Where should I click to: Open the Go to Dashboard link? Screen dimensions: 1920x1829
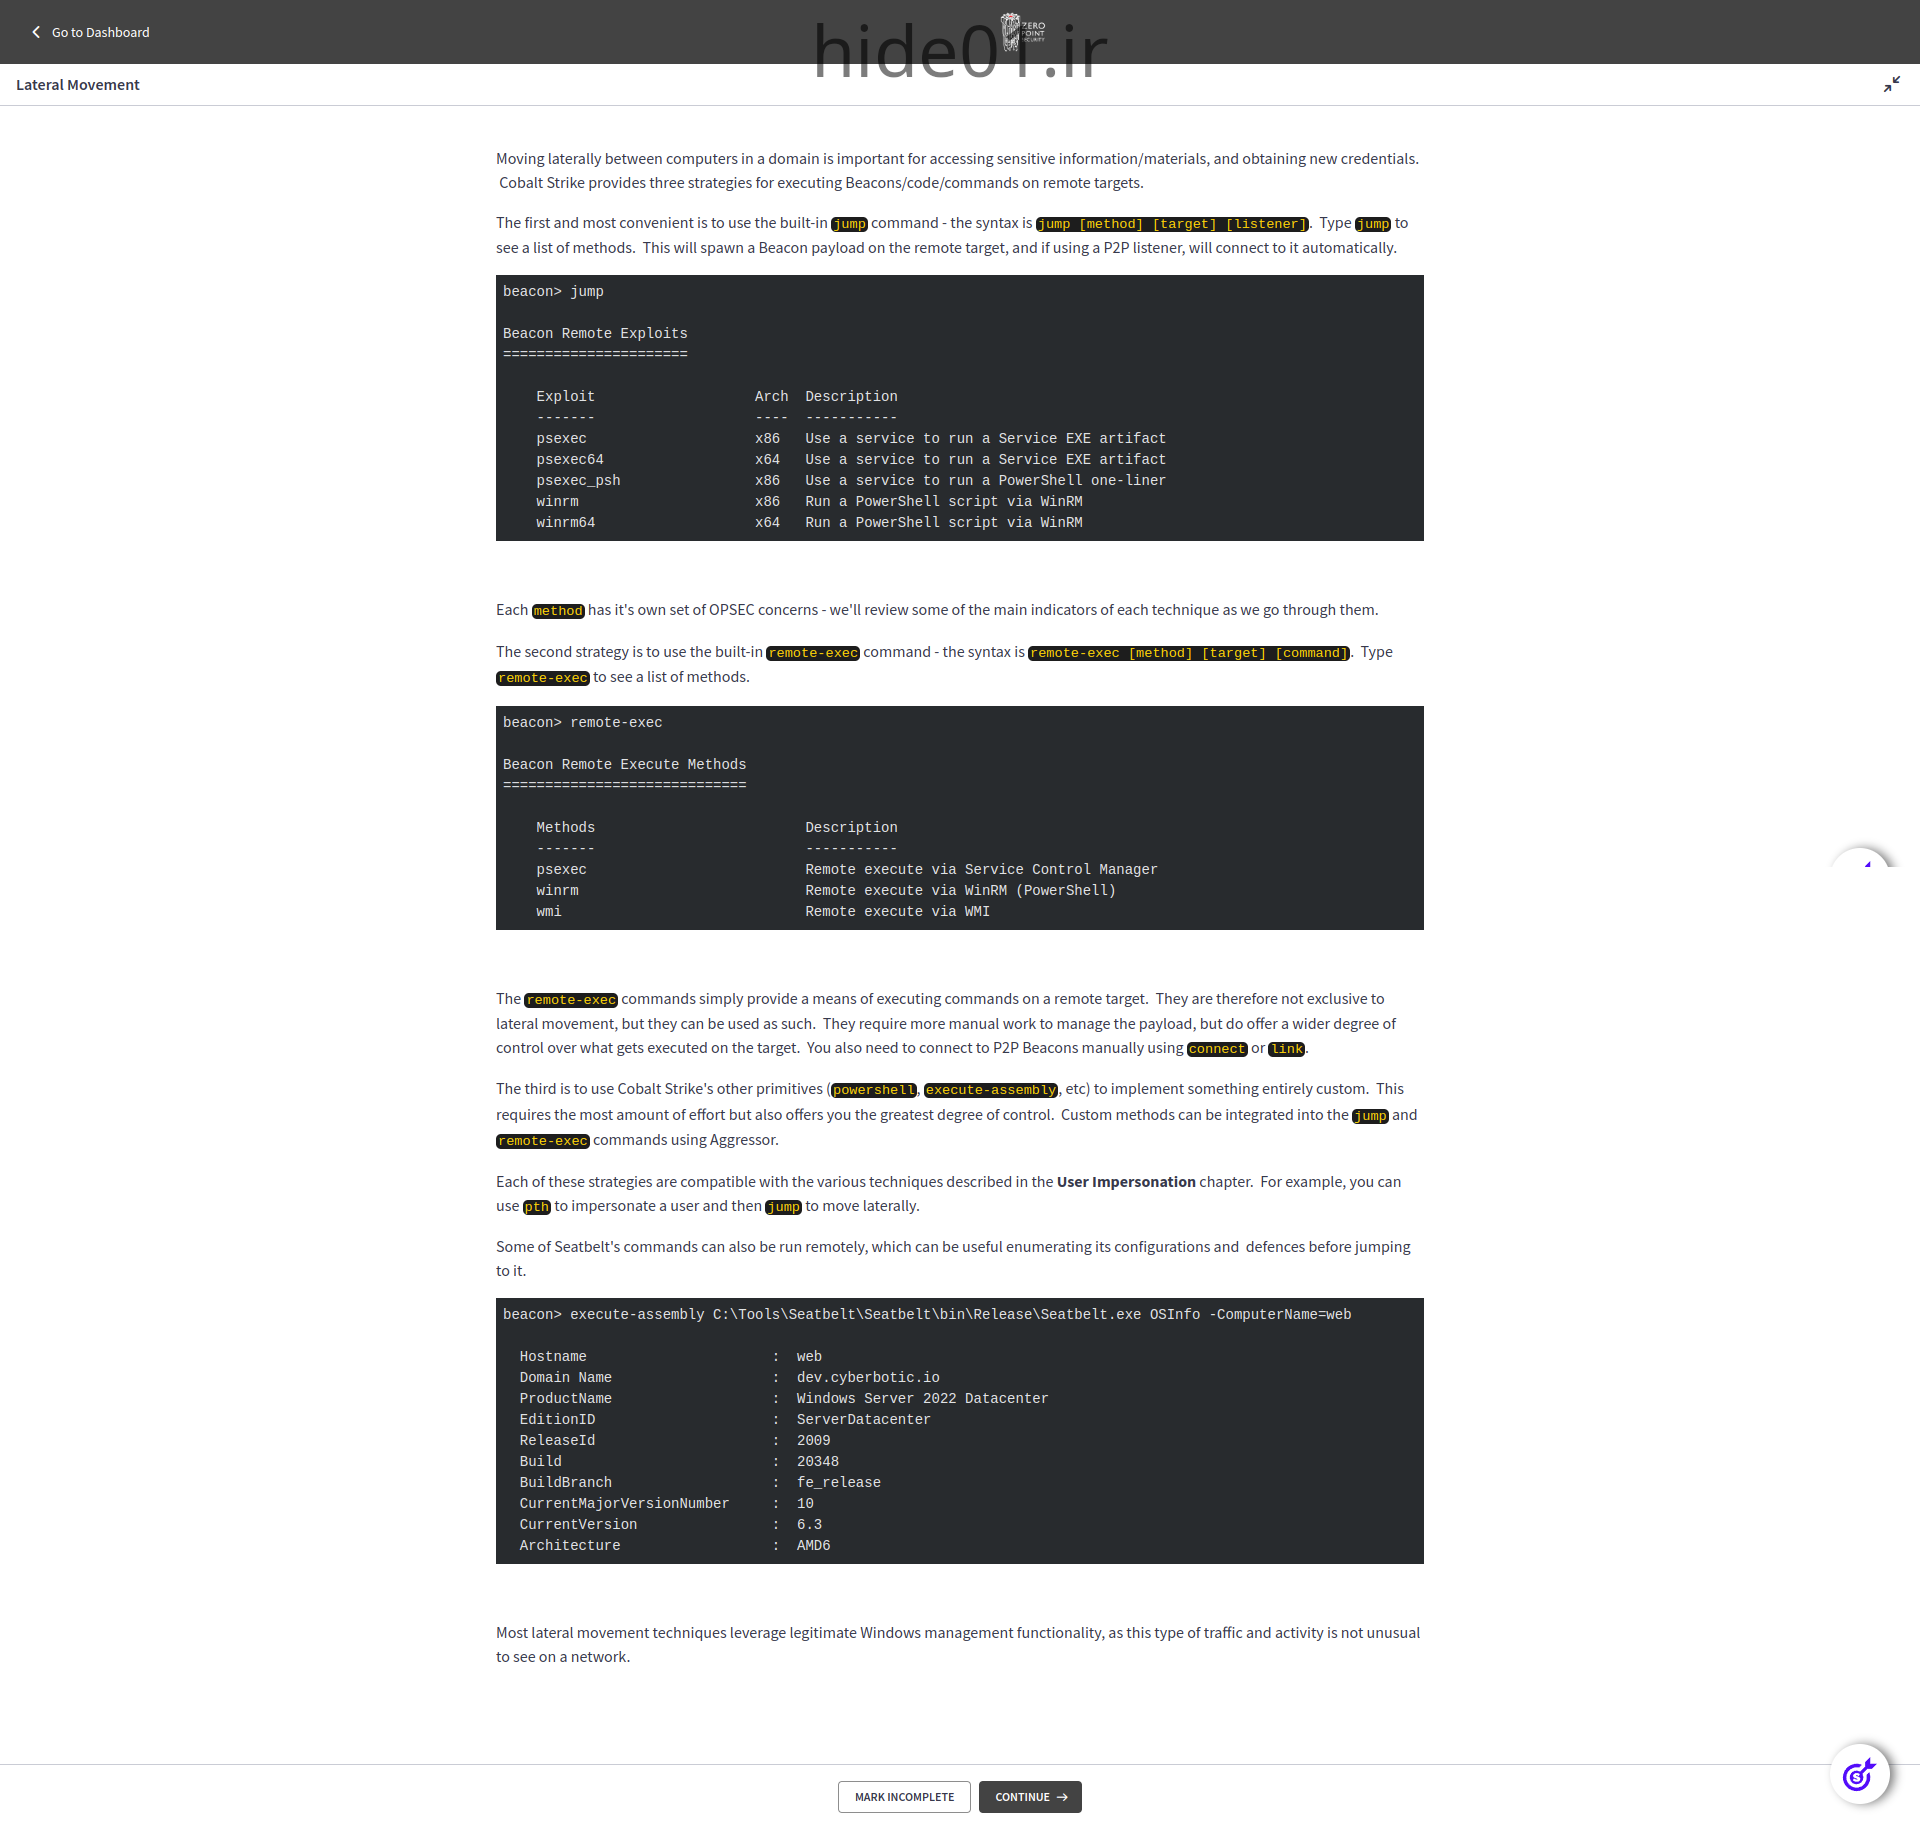(x=100, y=32)
